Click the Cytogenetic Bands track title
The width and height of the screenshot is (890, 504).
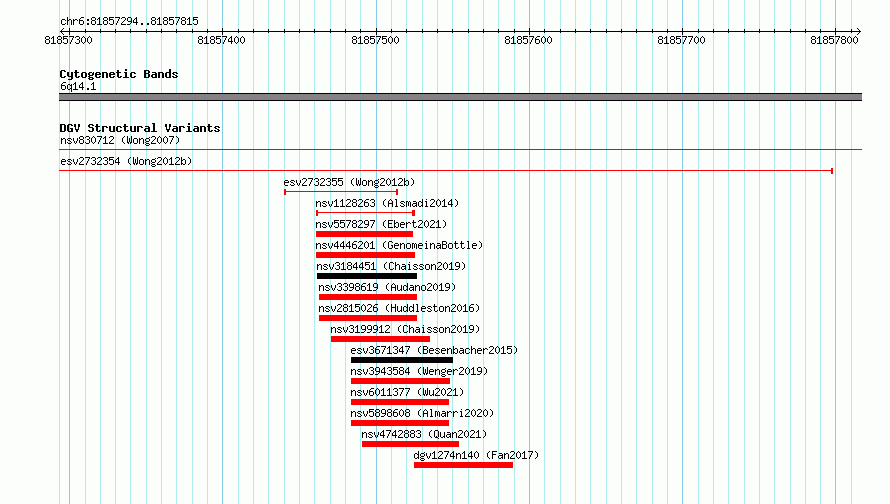(x=119, y=74)
